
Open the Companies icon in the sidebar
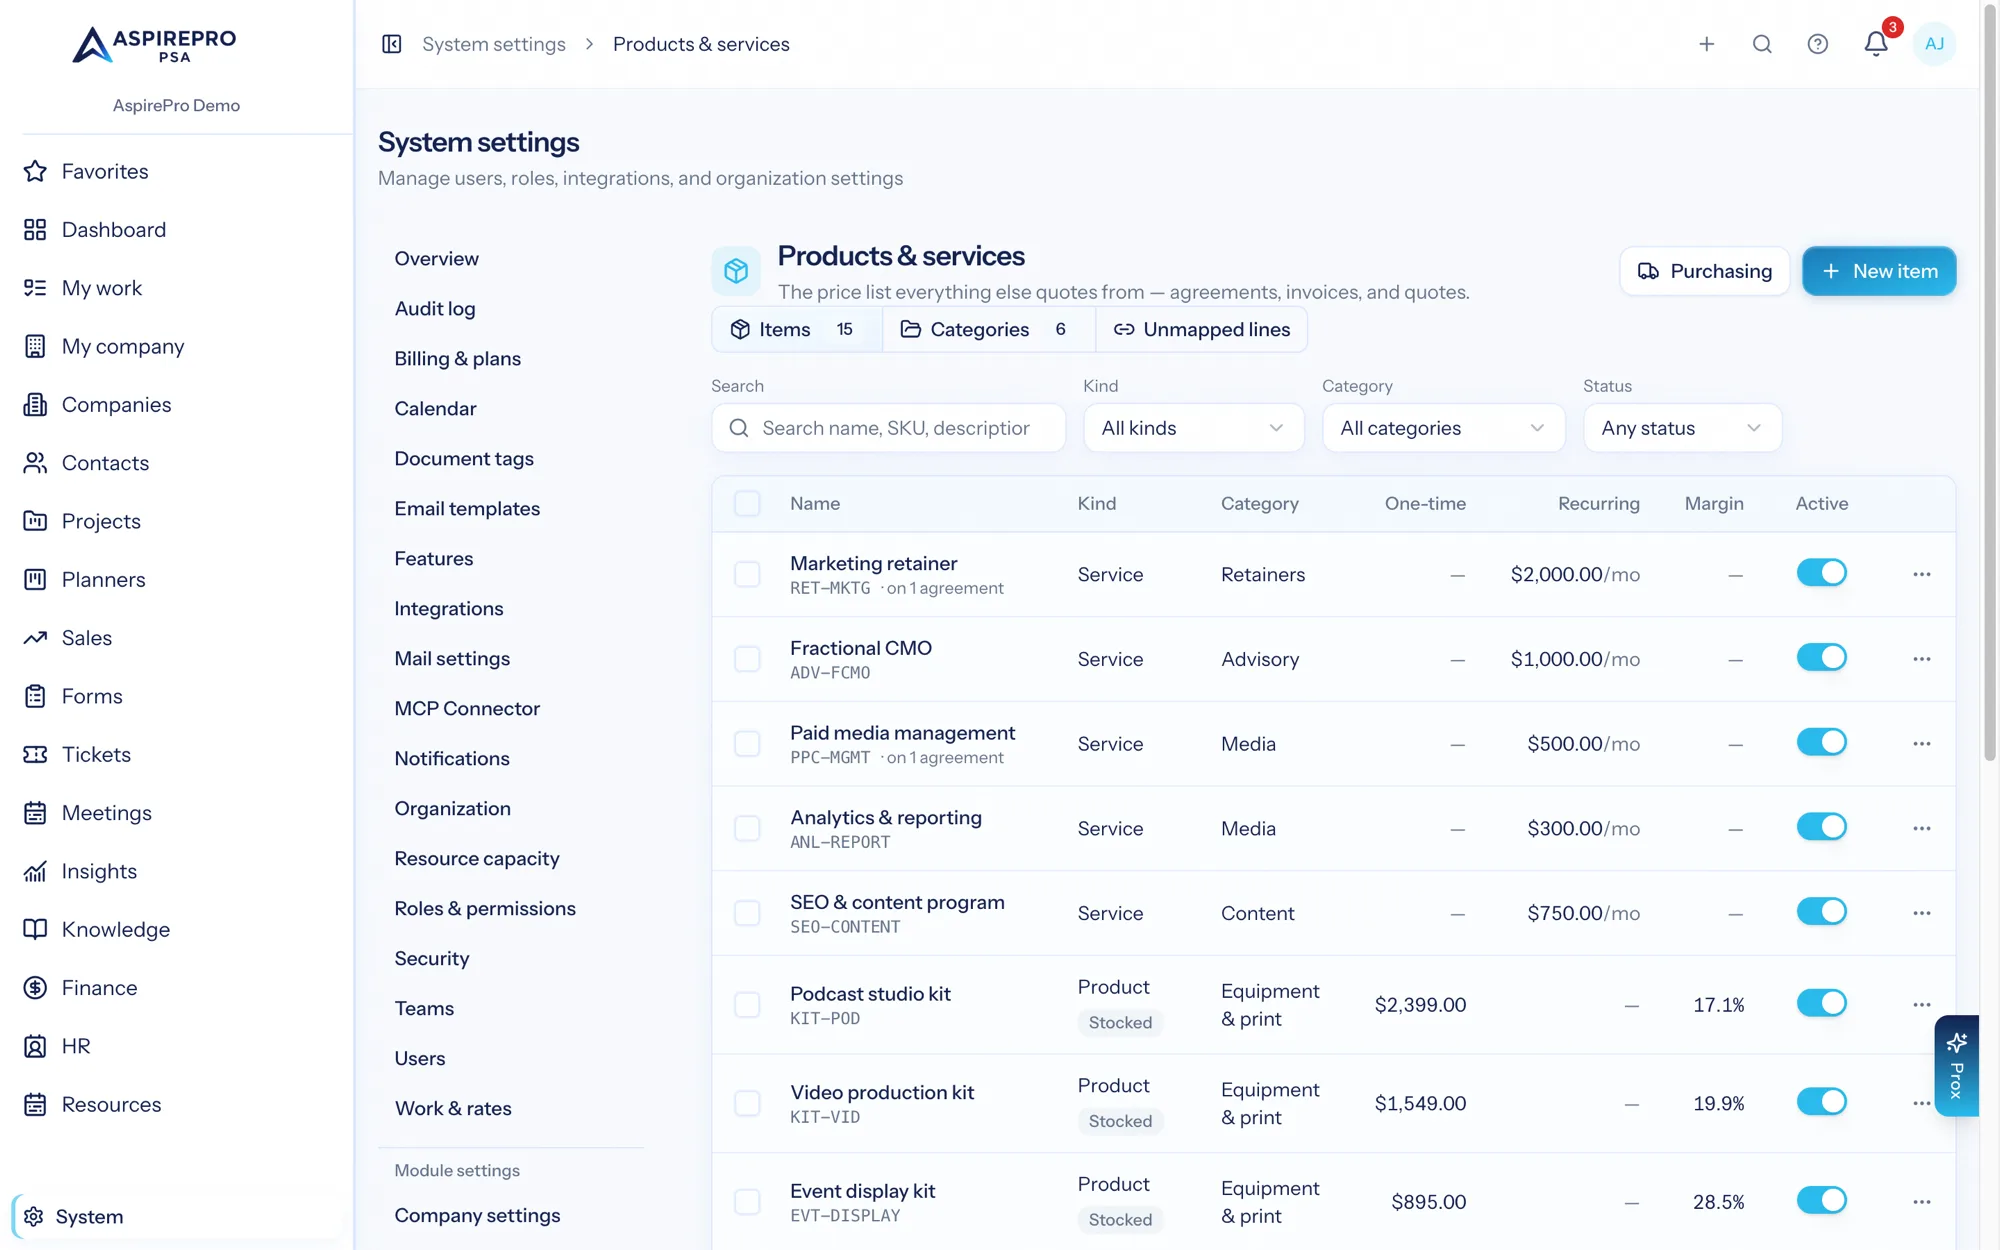pyautogui.click(x=35, y=405)
